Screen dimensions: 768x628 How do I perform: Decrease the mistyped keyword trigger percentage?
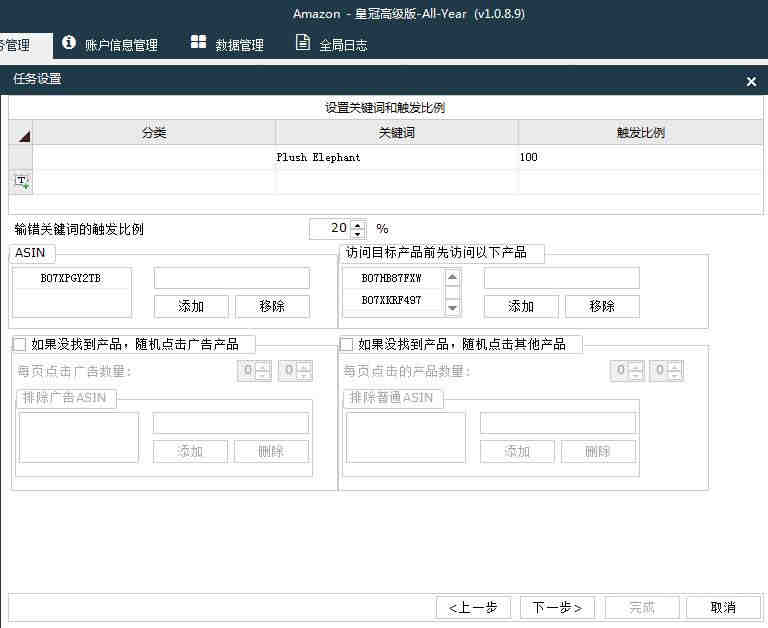pyautogui.click(x=359, y=234)
